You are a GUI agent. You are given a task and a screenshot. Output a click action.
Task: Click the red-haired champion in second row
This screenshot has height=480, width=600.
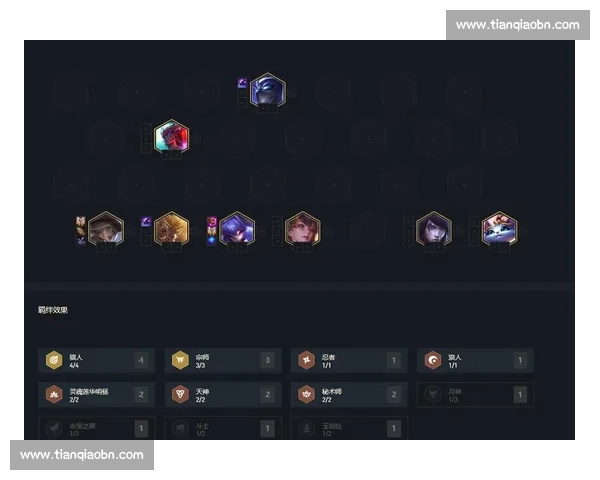coord(172,137)
